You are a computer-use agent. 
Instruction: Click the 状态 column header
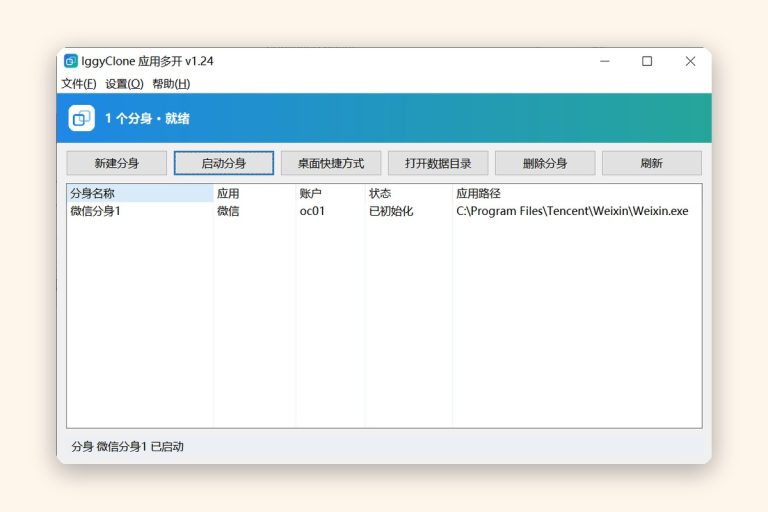pos(408,193)
